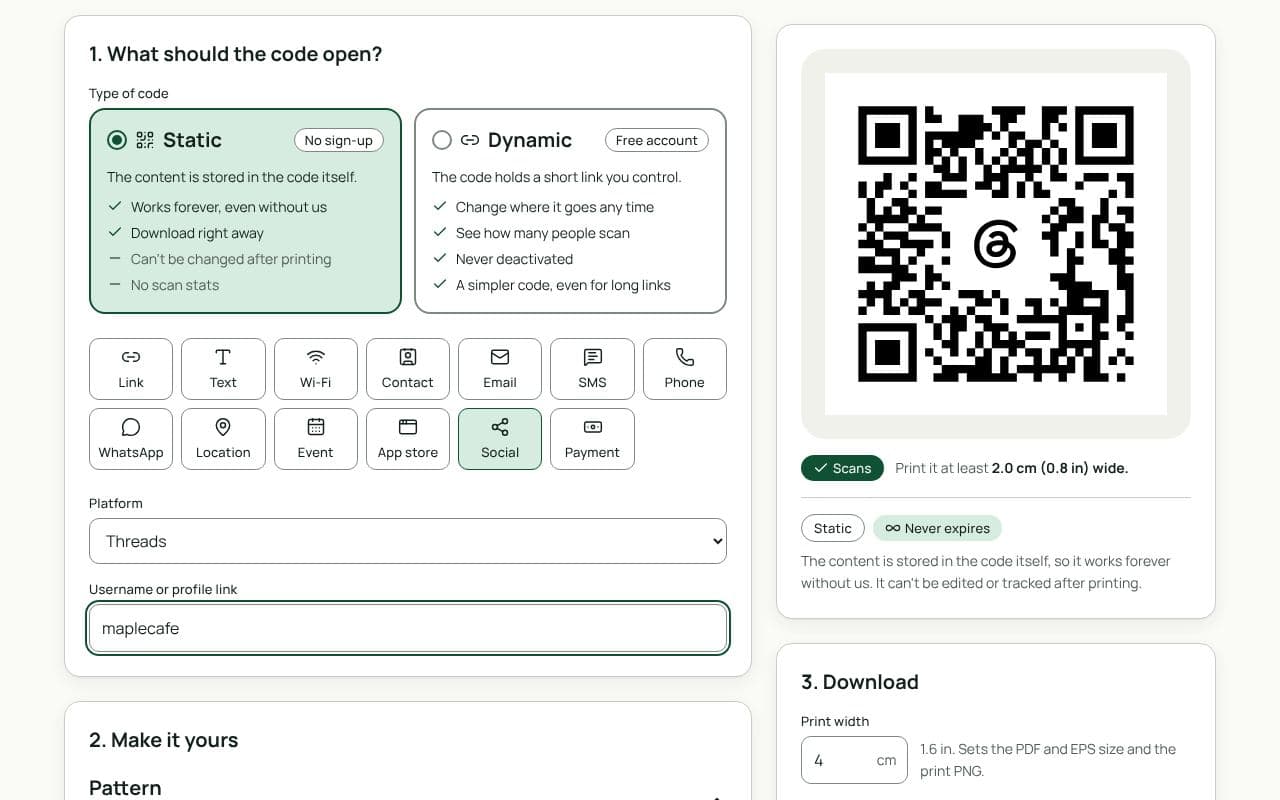The width and height of the screenshot is (1280, 800).
Task: Click 'Change where it goes any time'
Action: point(555,207)
